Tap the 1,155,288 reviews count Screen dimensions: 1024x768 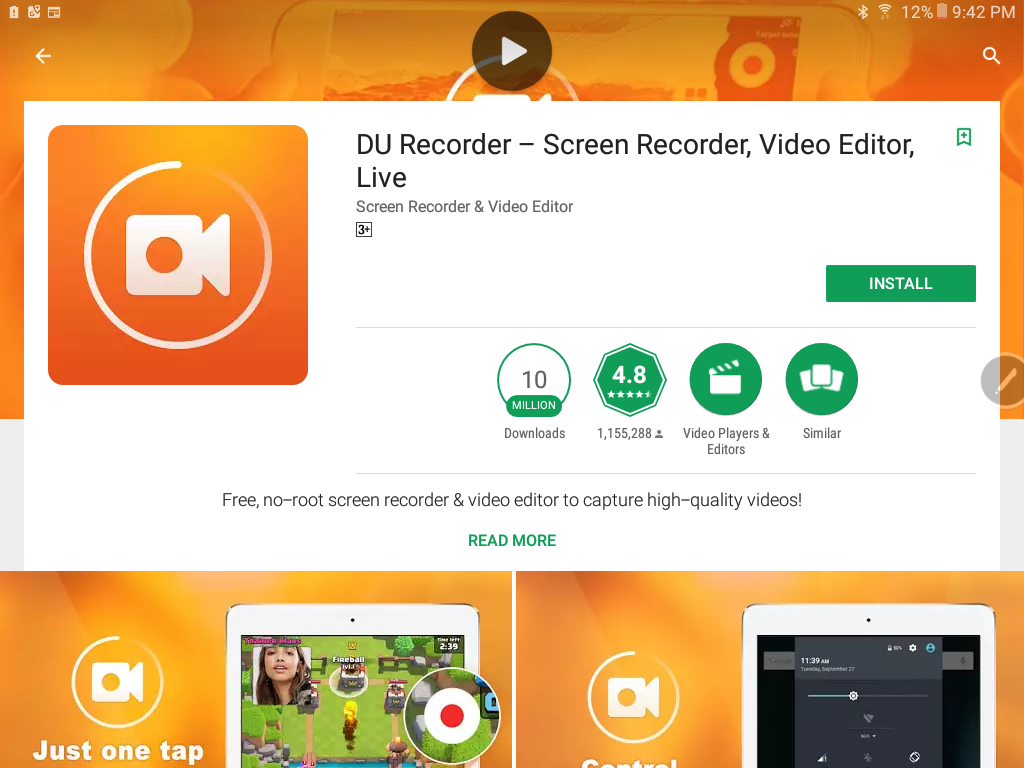coord(630,434)
